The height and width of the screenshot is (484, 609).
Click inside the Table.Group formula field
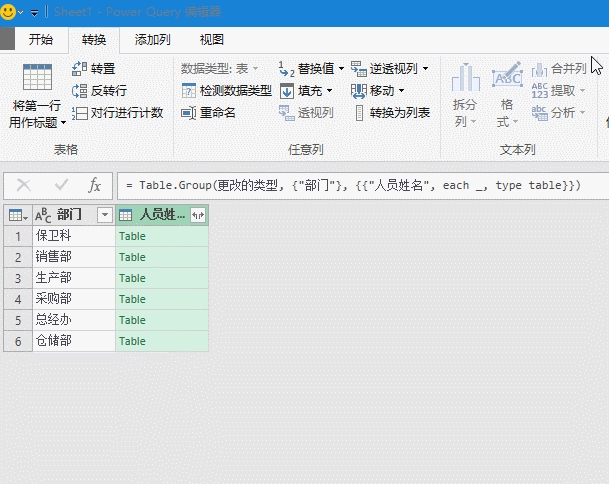363,186
